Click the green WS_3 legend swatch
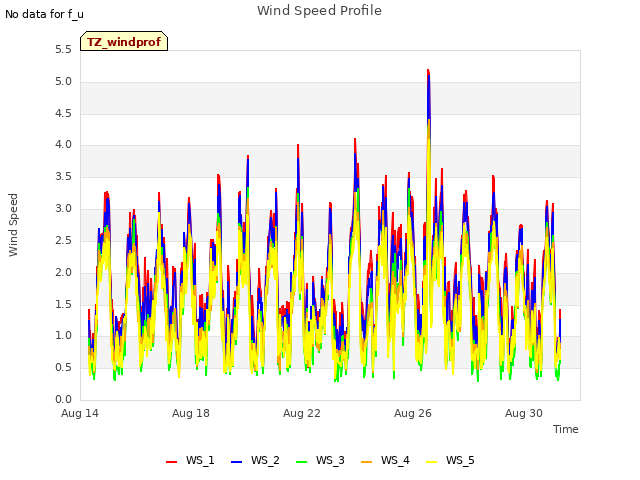Image resolution: width=640 pixels, height=480 pixels. [x=301, y=462]
